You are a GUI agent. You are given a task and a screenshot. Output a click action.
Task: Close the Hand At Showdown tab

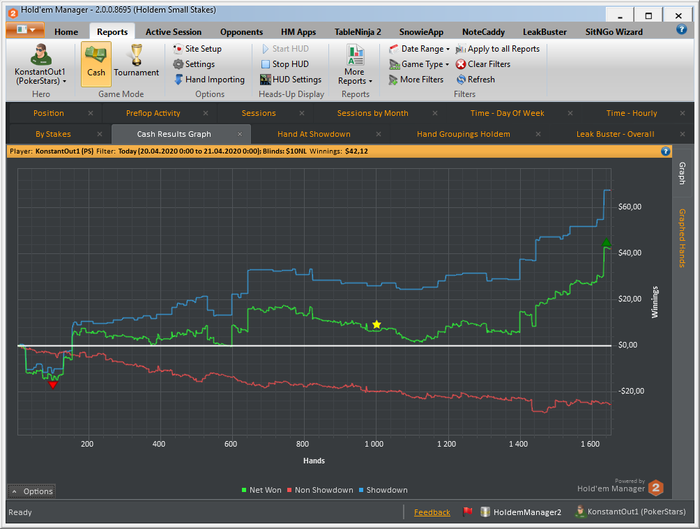pos(379,134)
